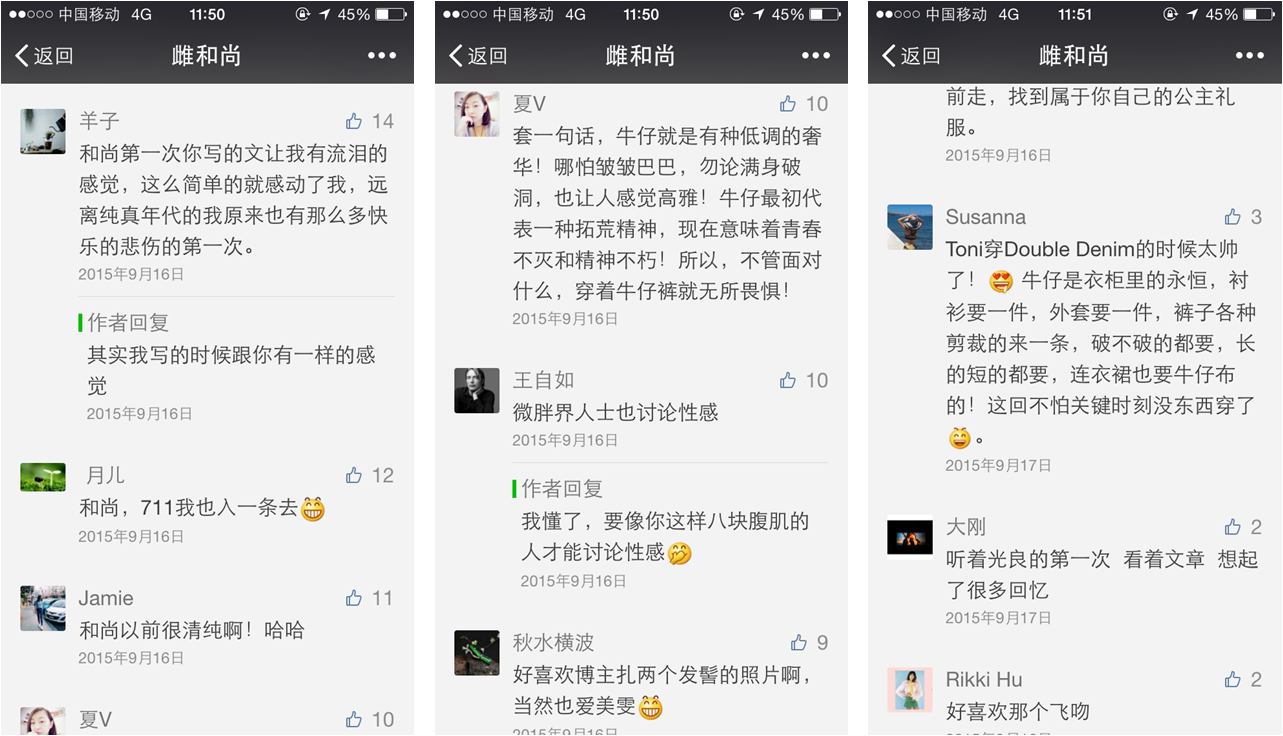The image size is (1283, 736).
Task: Tap 王自如's black-and-white avatar
Action: point(477,390)
